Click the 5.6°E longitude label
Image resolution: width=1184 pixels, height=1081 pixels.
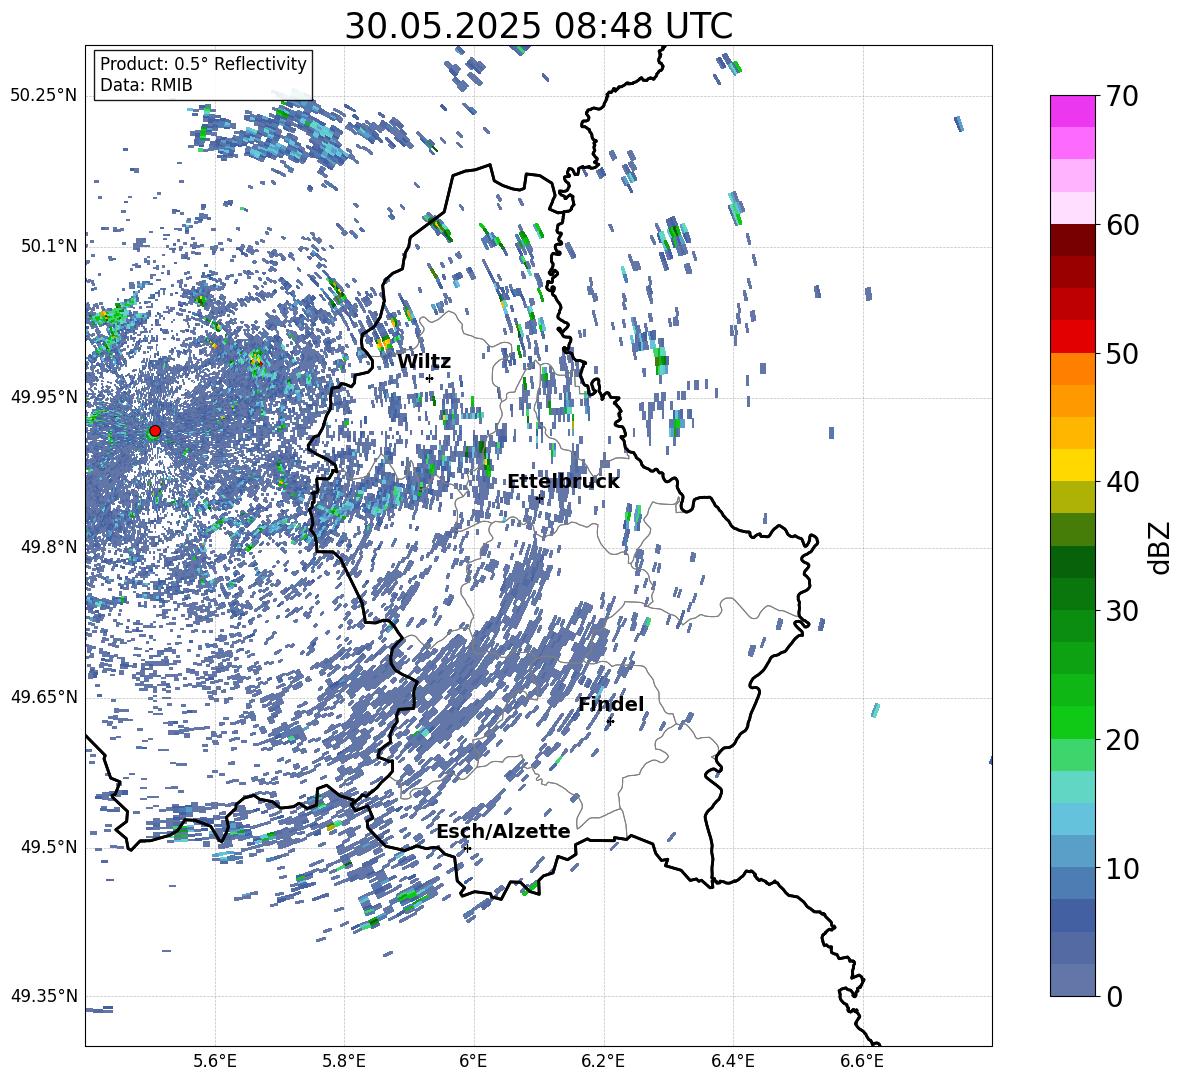click(x=215, y=1061)
